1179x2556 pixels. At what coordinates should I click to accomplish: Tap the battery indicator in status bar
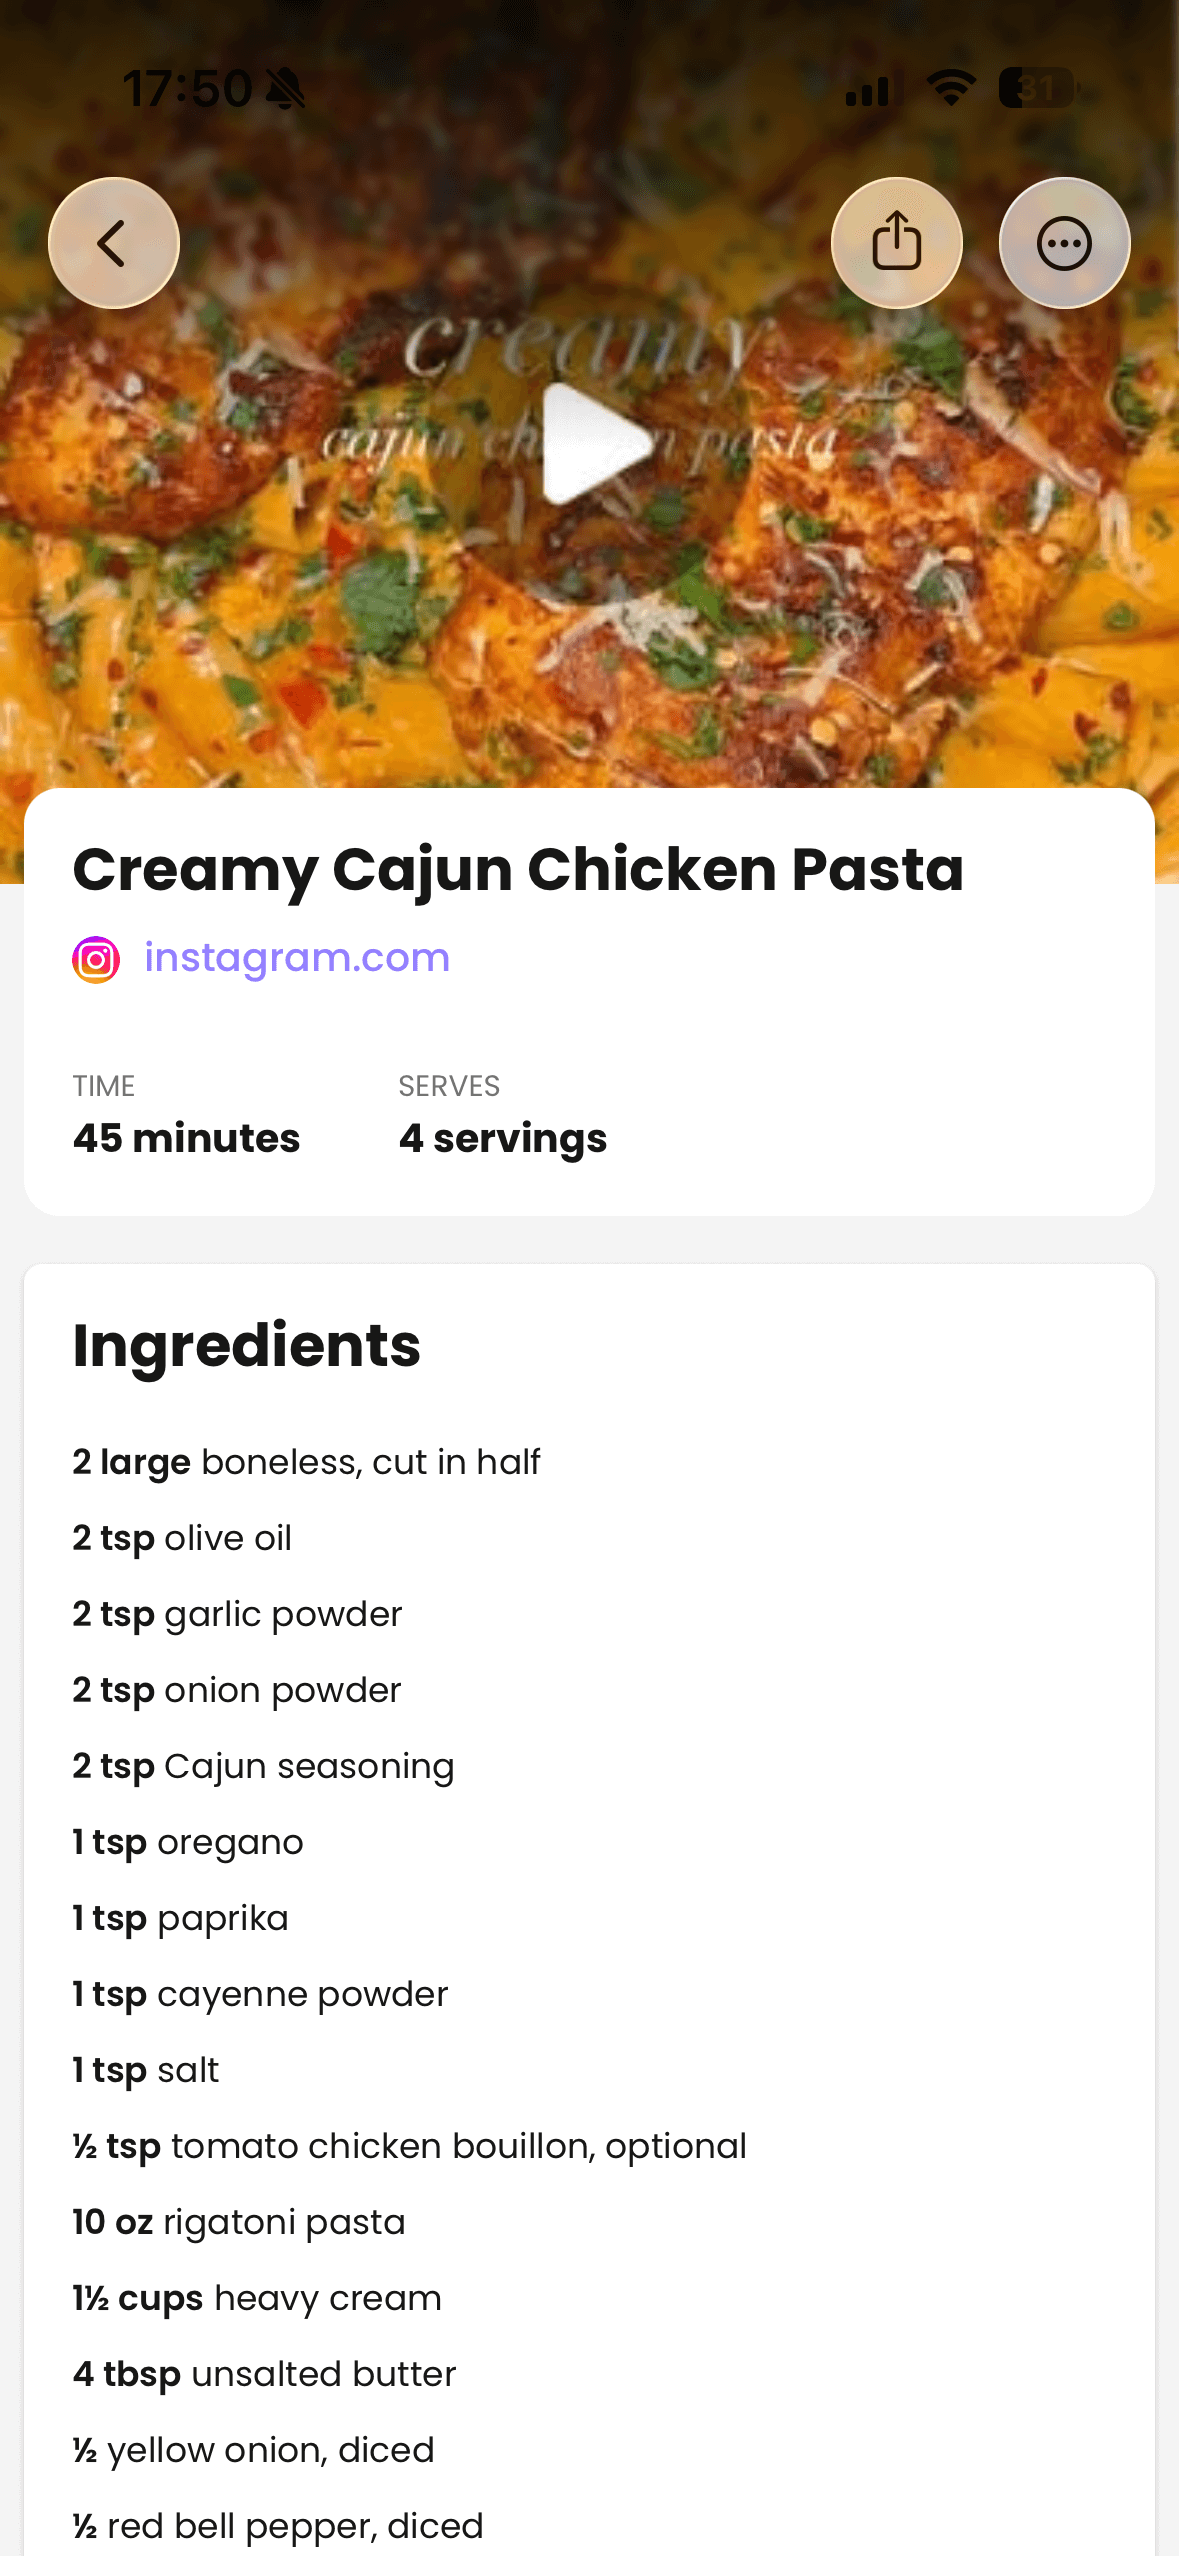pyautogui.click(x=1037, y=88)
